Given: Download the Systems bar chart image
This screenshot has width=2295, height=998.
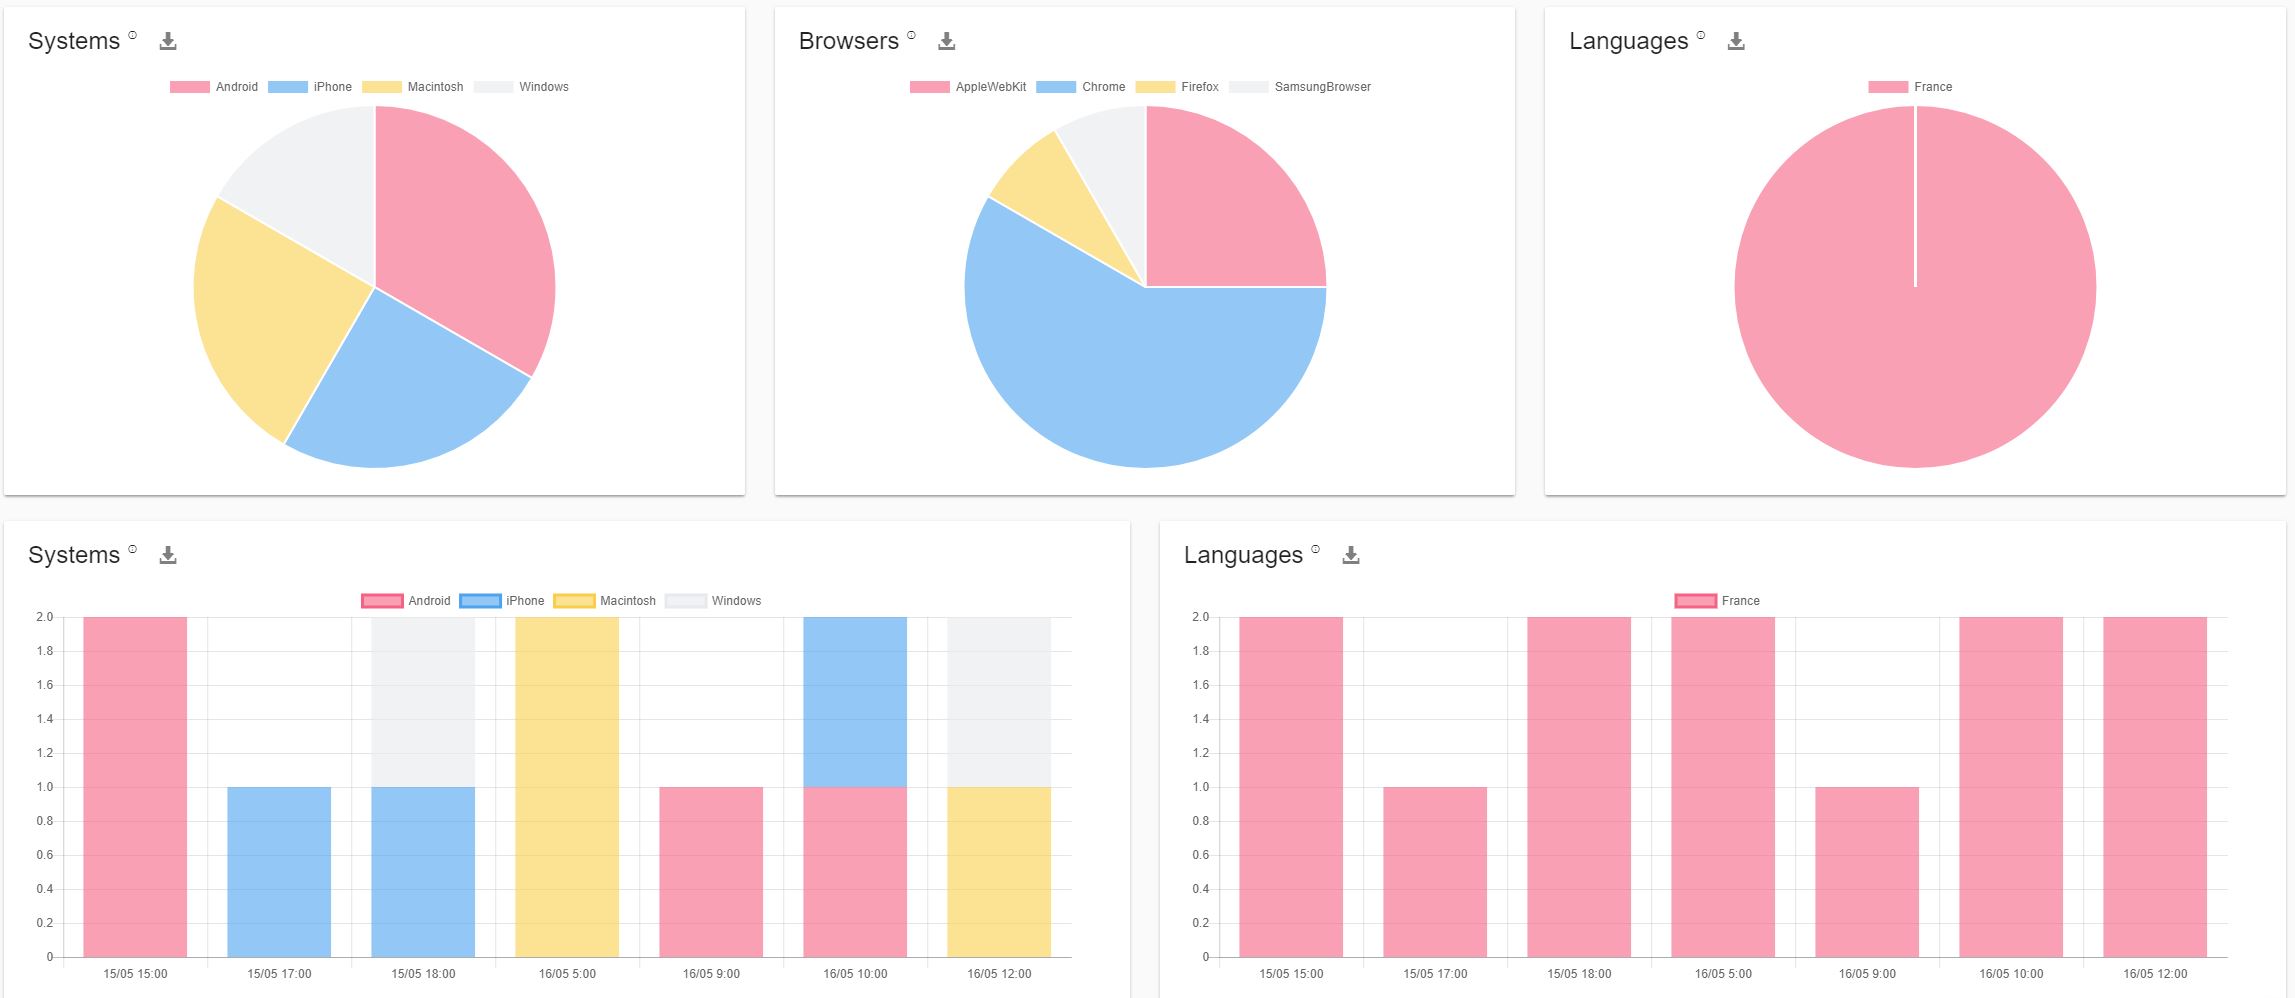Looking at the screenshot, I should click(x=169, y=554).
